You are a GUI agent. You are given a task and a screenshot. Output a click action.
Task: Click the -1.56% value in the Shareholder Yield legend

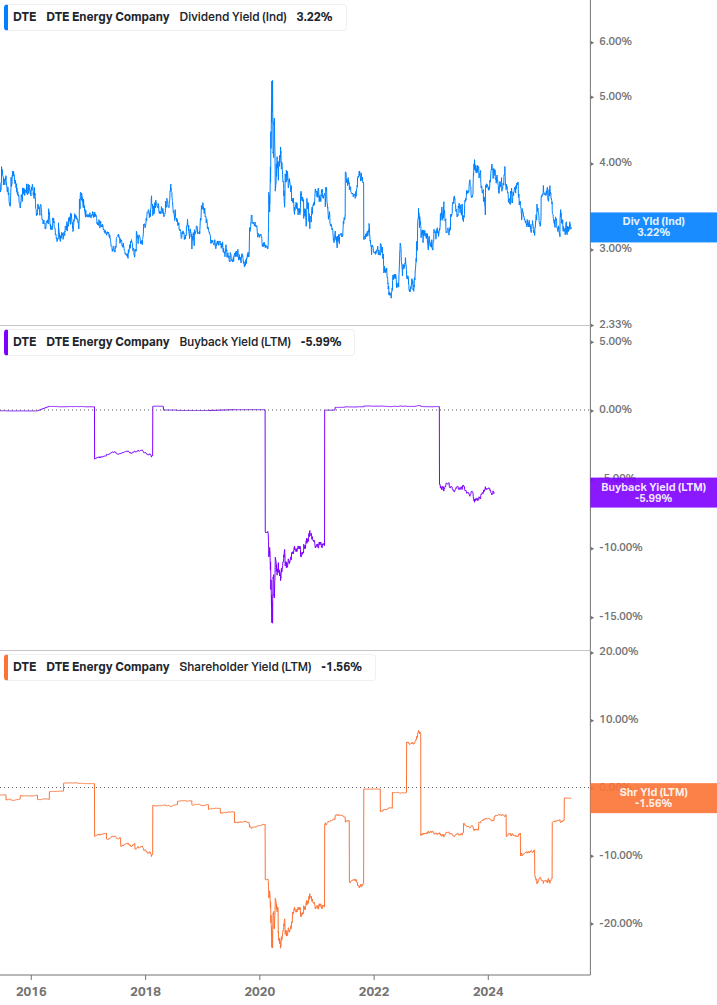click(x=342, y=667)
